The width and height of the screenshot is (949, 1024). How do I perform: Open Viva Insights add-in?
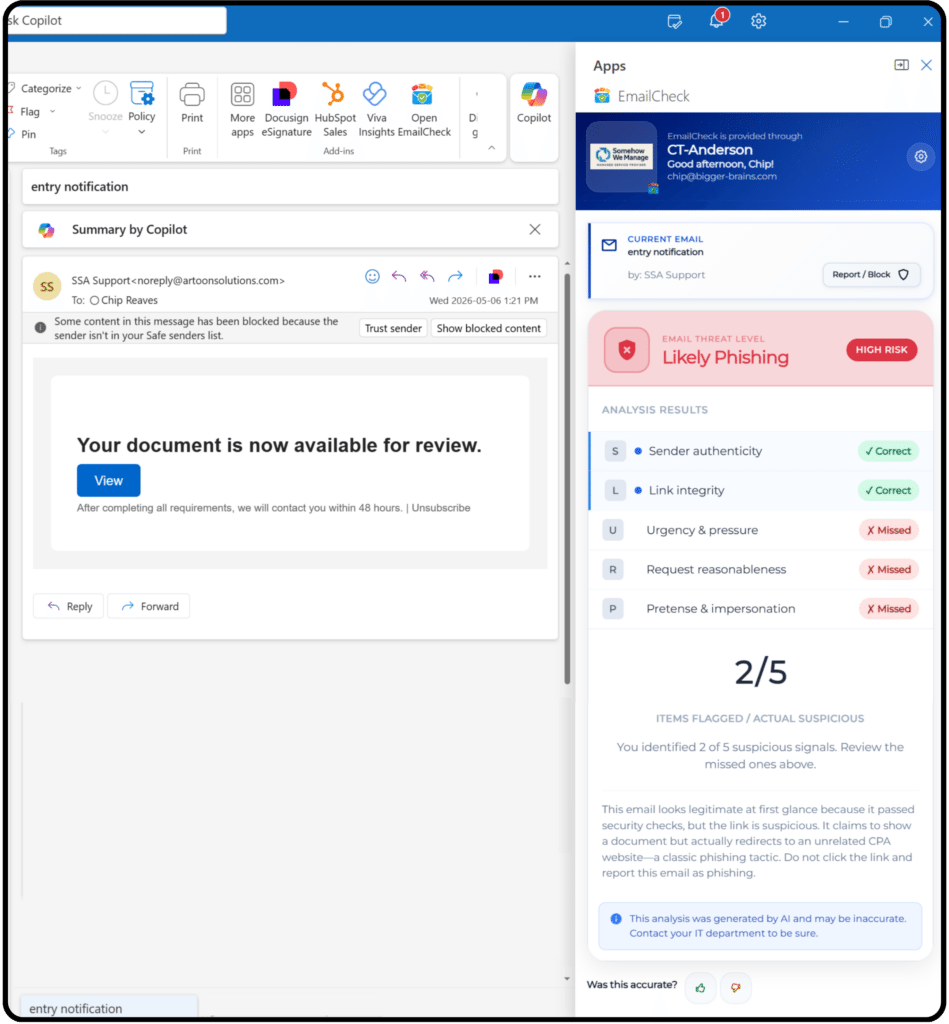click(x=376, y=109)
